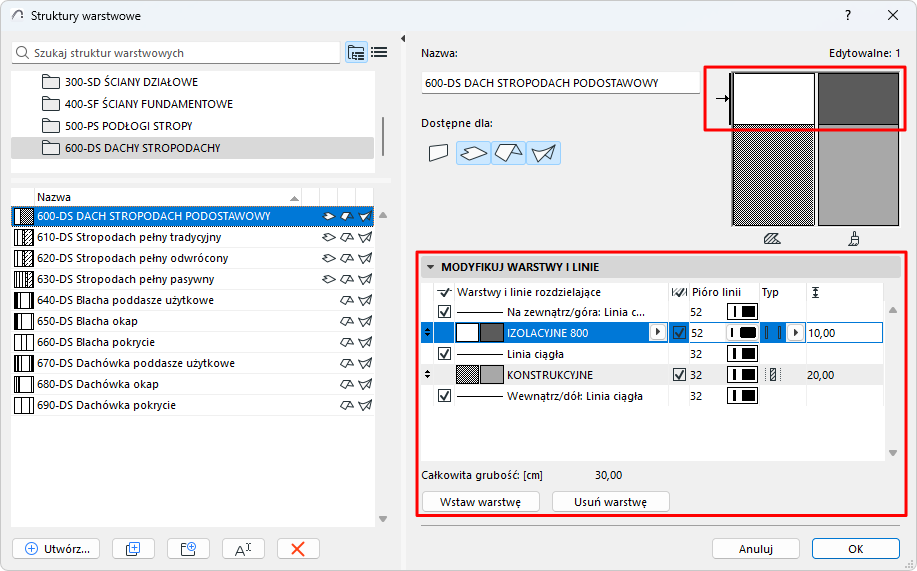Click the Usuń warstwę button

point(611,502)
